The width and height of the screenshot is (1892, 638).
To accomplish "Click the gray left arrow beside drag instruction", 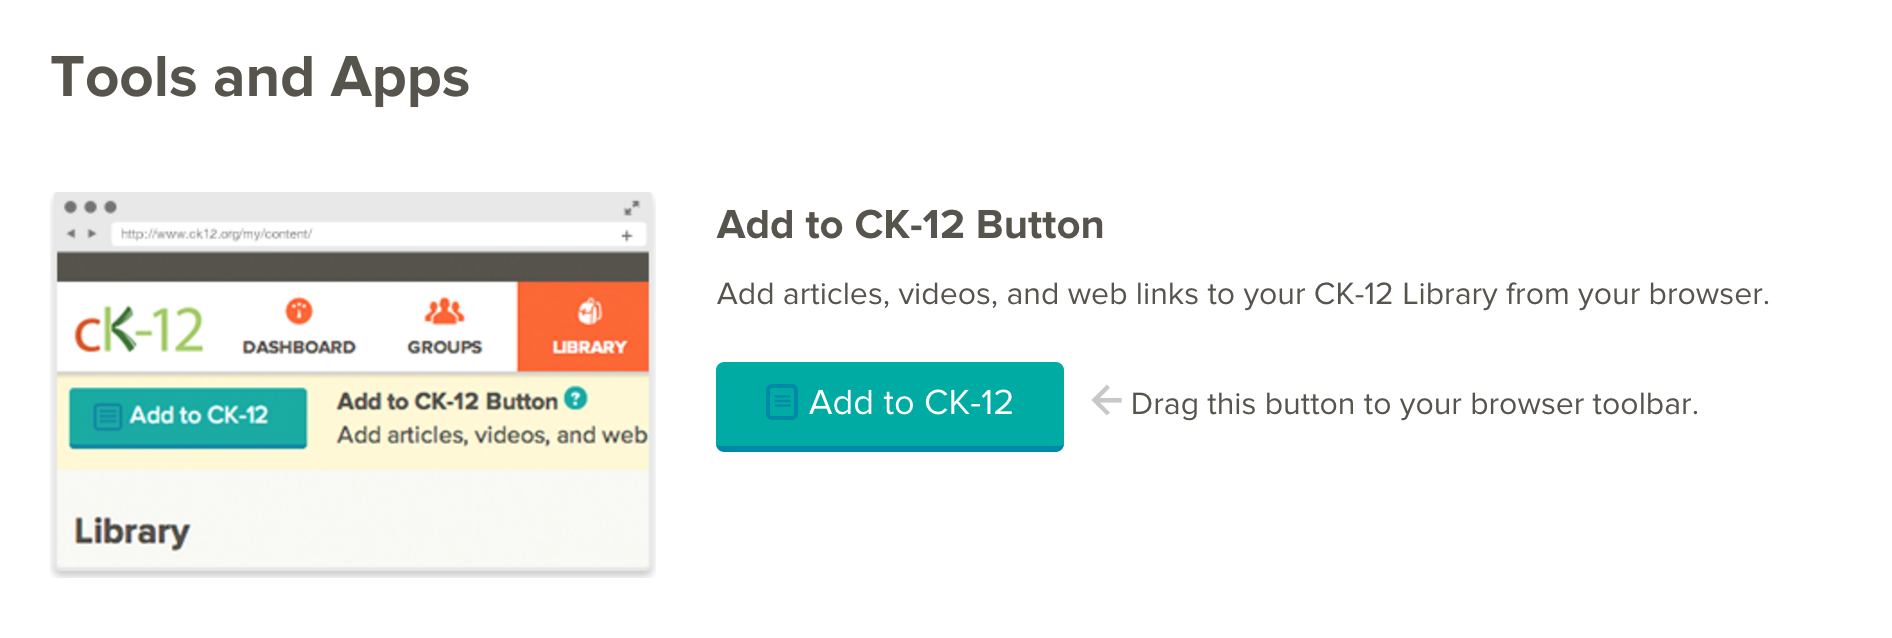I will click(1106, 401).
